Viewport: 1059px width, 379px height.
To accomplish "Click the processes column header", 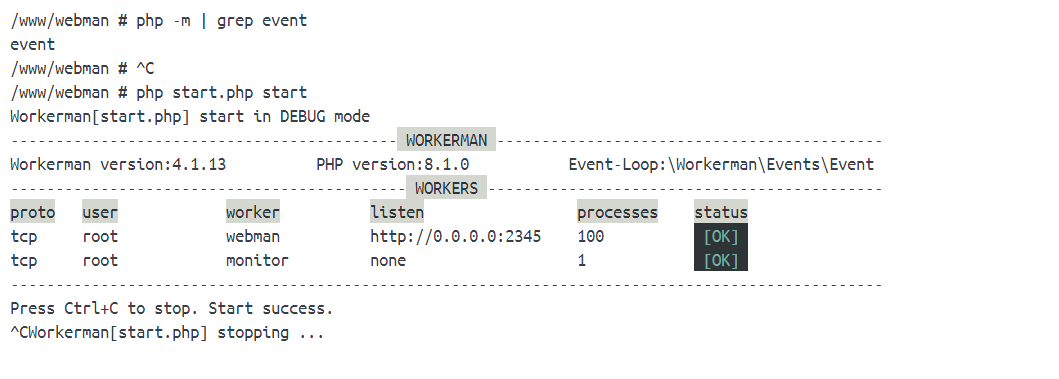I will 617,212.
